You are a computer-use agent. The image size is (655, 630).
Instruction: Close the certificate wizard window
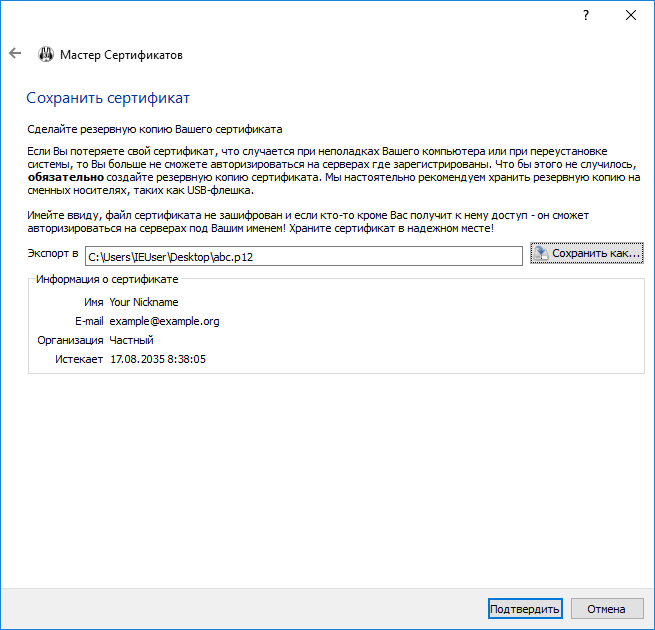click(631, 15)
